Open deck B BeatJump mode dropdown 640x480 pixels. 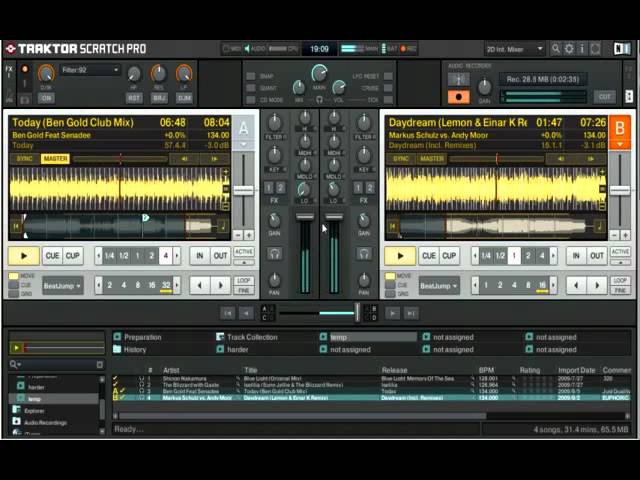point(439,286)
